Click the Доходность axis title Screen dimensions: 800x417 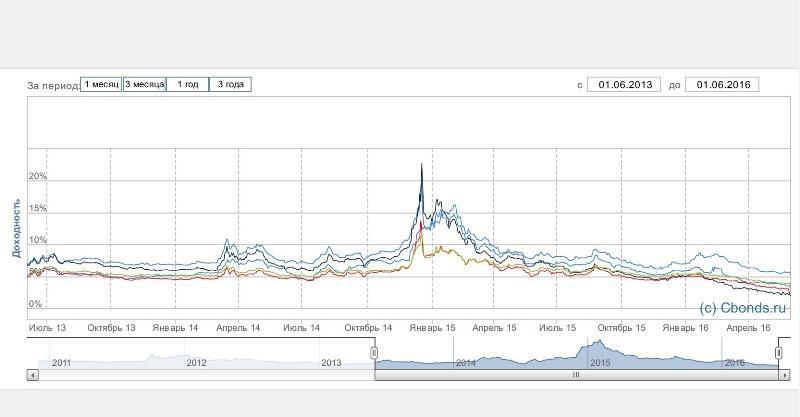[16, 228]
